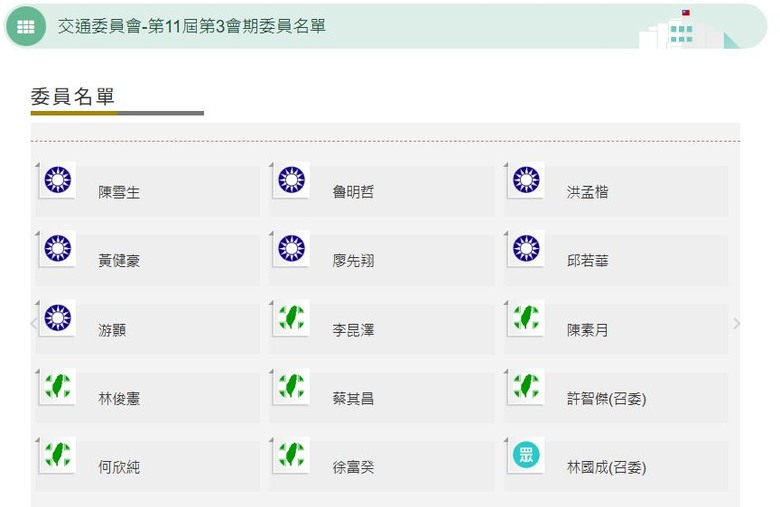Click the KMT emblem beside 廖先翔

(292, 248)
